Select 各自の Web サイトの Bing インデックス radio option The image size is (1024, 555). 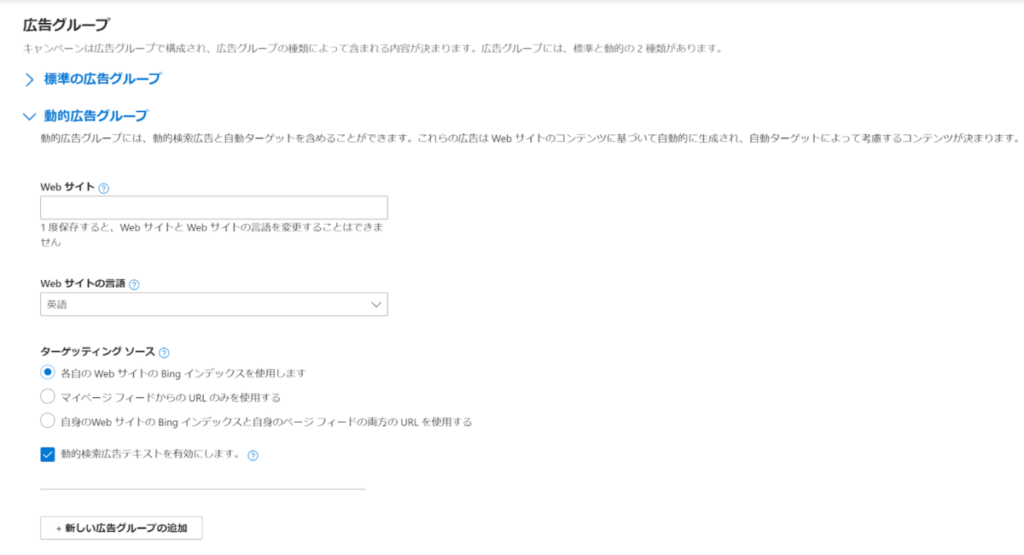pyautogui.click(x=47, y=372)
